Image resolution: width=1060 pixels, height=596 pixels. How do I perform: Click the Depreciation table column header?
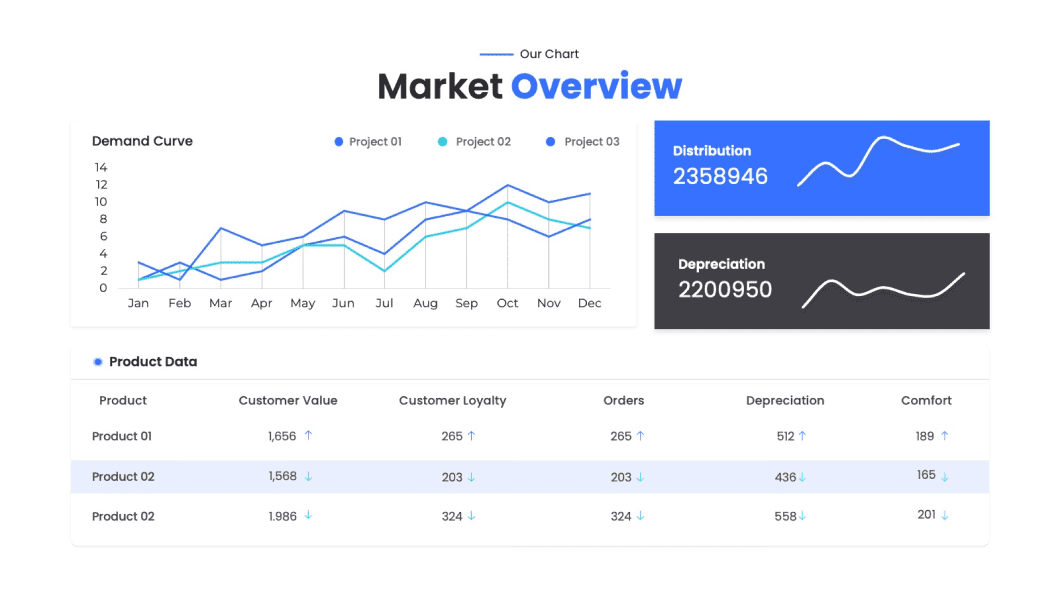785,401
